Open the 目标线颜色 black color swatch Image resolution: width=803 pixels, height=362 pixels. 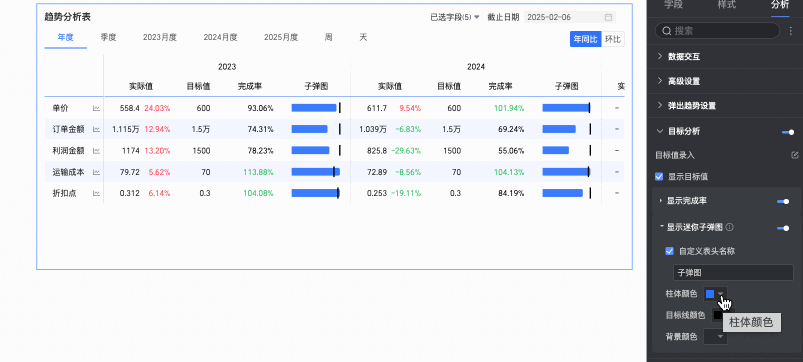coord(718,315)
